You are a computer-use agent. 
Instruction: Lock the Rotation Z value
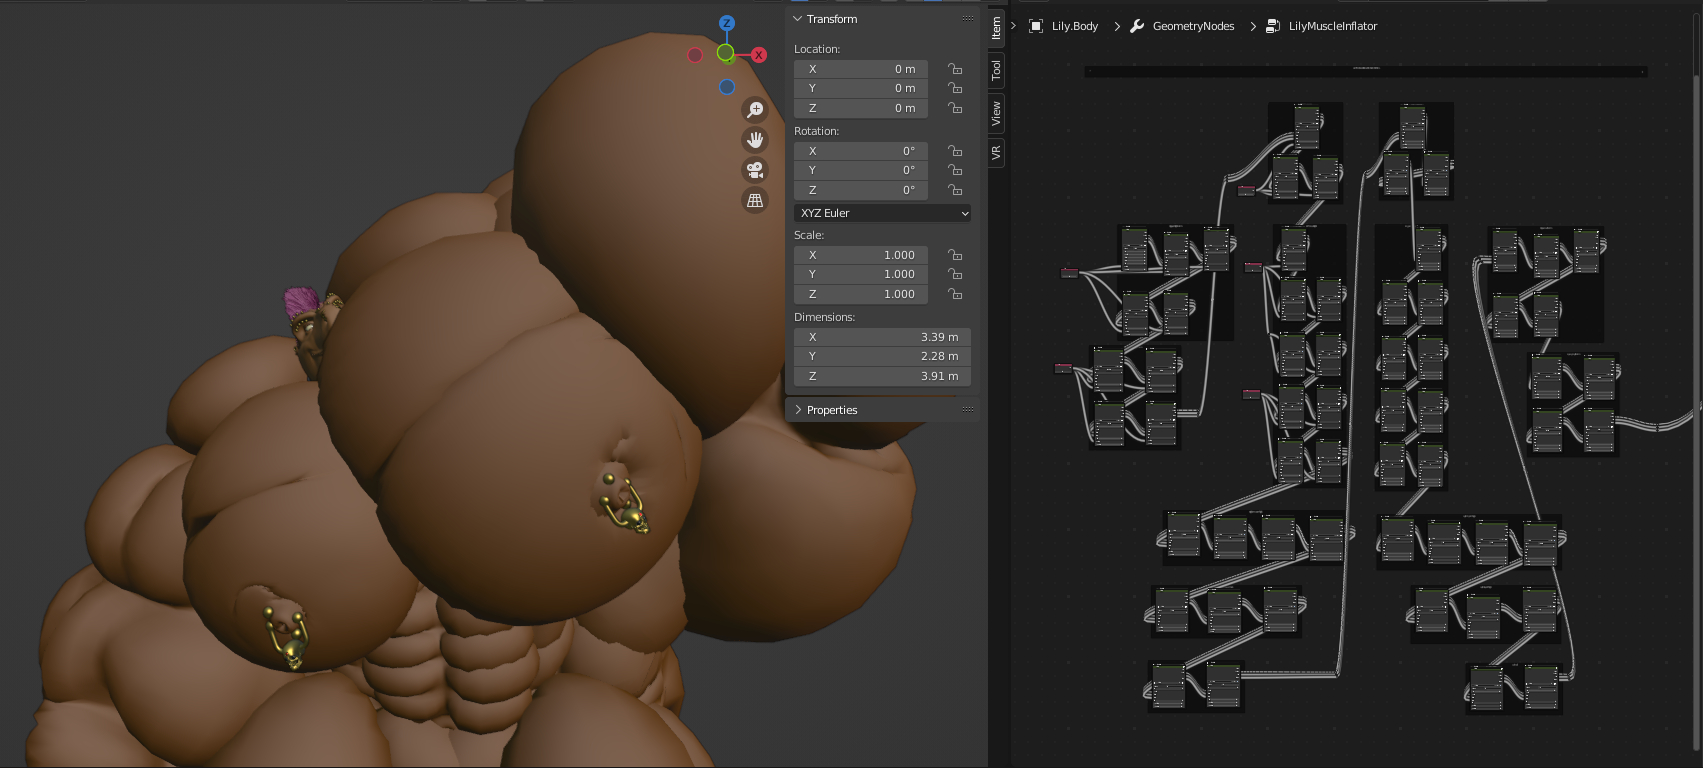955,190
